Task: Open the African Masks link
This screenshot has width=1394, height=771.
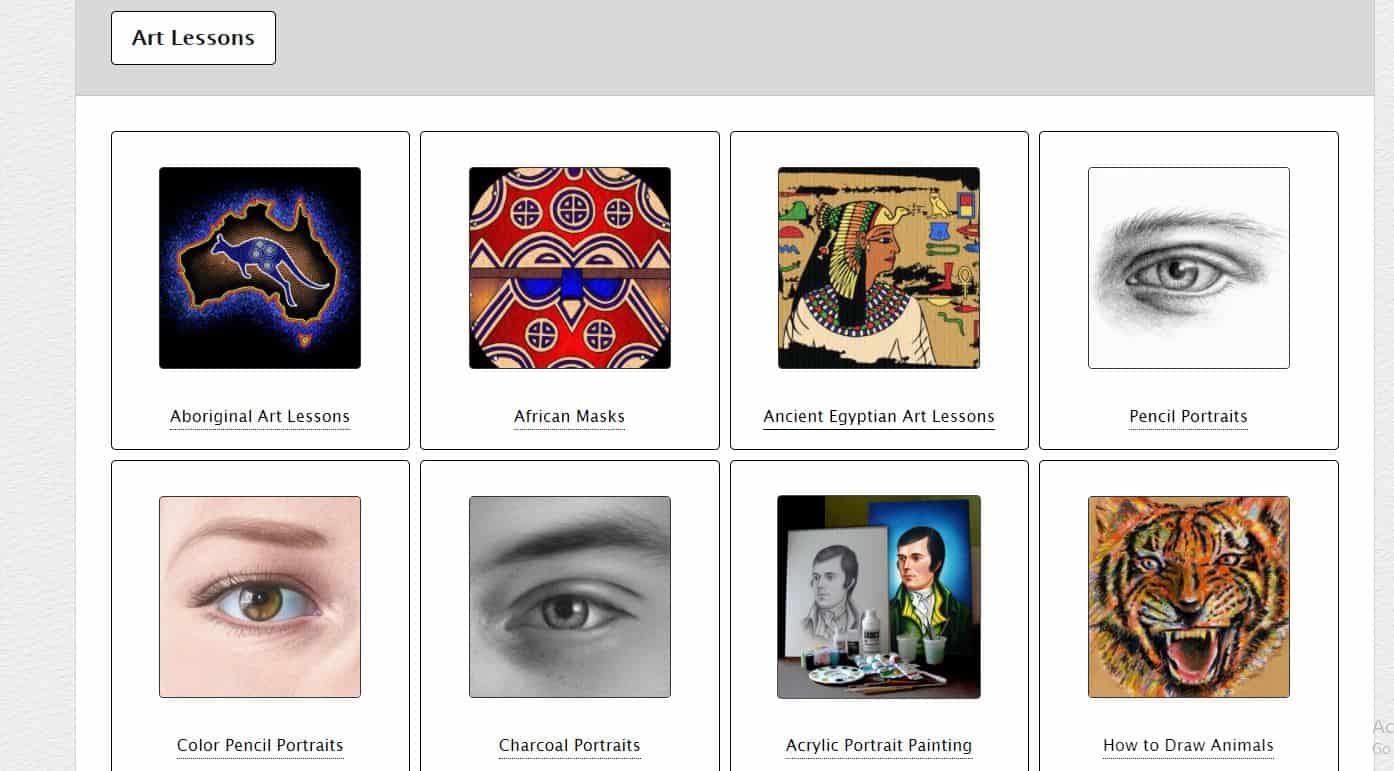Action: pyautogui.click(x=570, y=417)
